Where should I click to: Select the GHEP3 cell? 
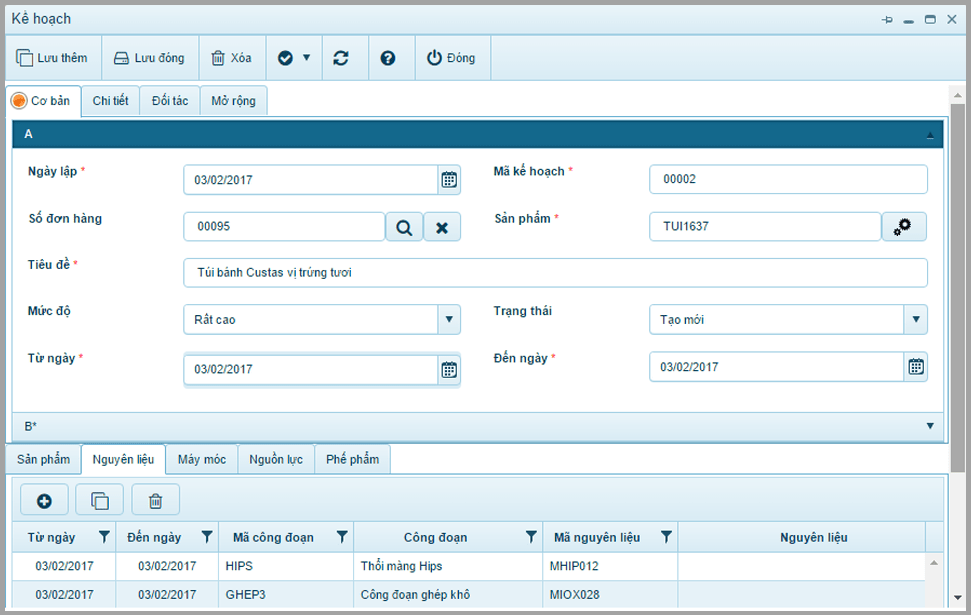click(285, 595)
